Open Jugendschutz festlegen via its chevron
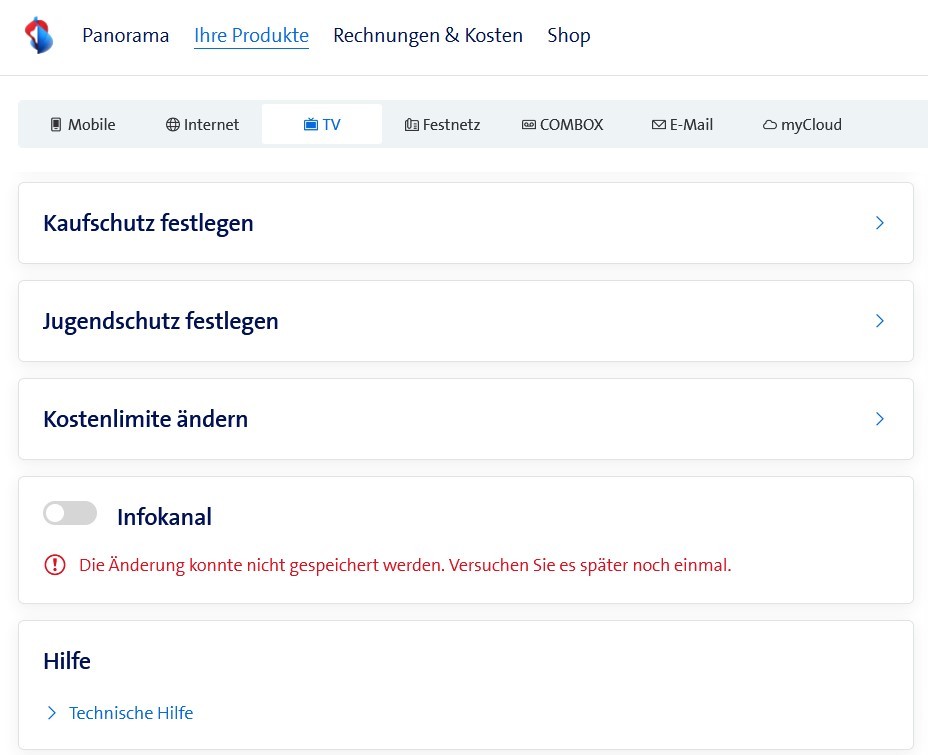 pyautogui.click(x=880, y=321)
